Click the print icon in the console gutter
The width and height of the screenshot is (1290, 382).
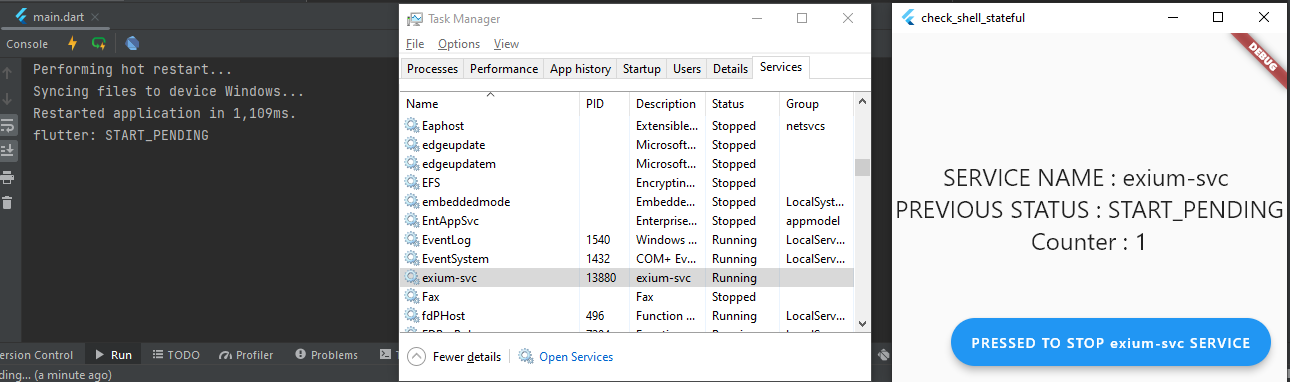coord(7,177)
